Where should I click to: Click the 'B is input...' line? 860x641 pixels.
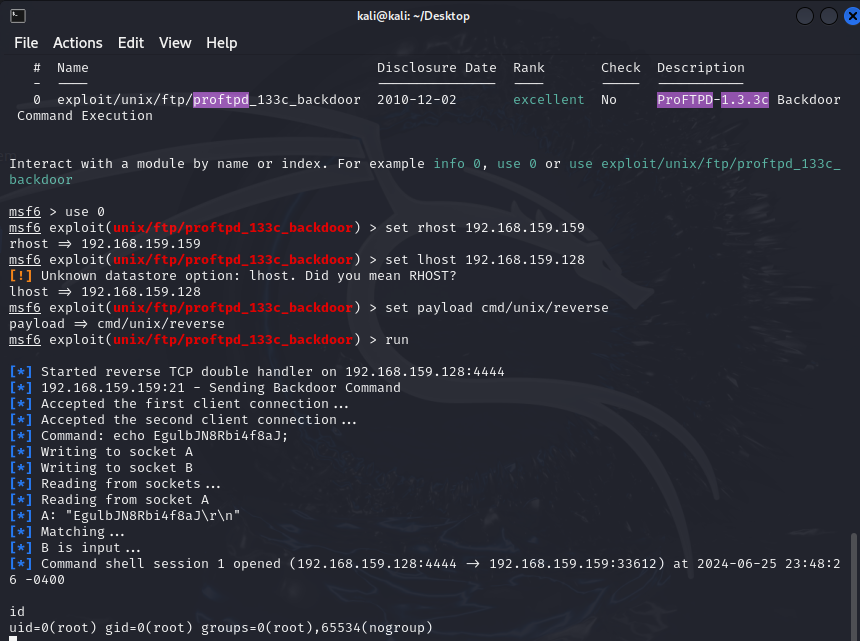click(x=75, y=547)
